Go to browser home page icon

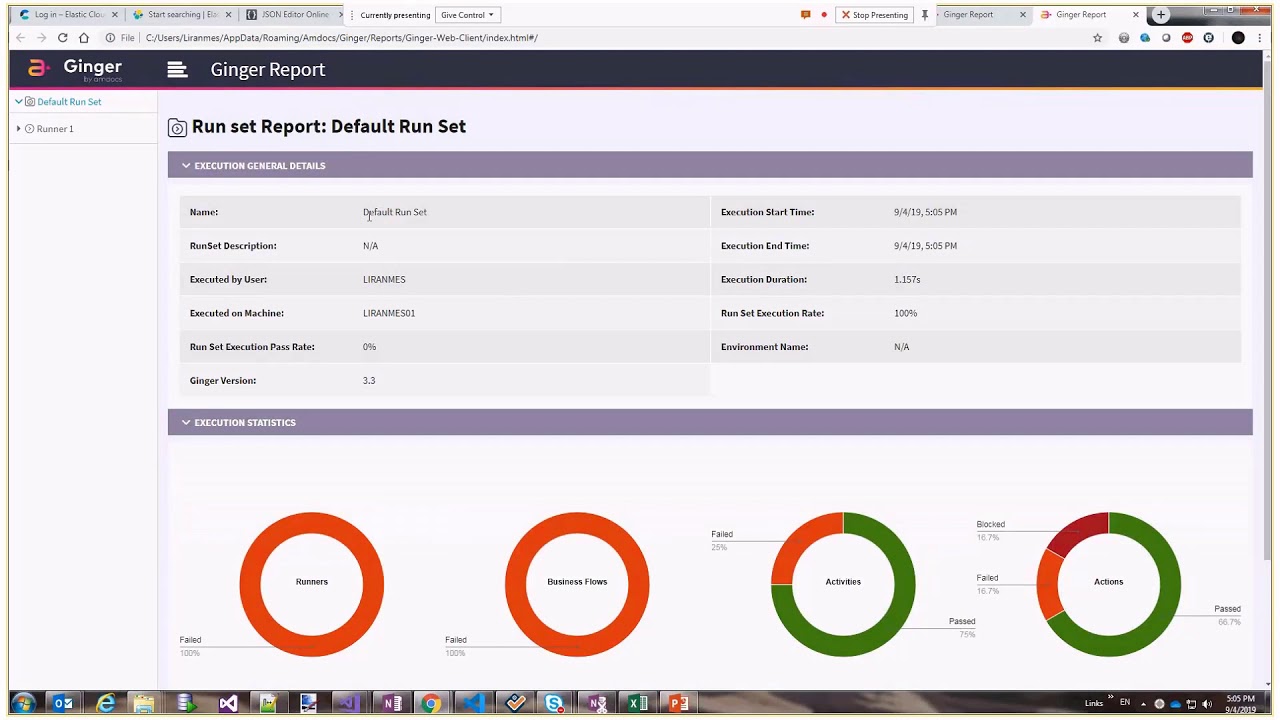pos(84,38)
